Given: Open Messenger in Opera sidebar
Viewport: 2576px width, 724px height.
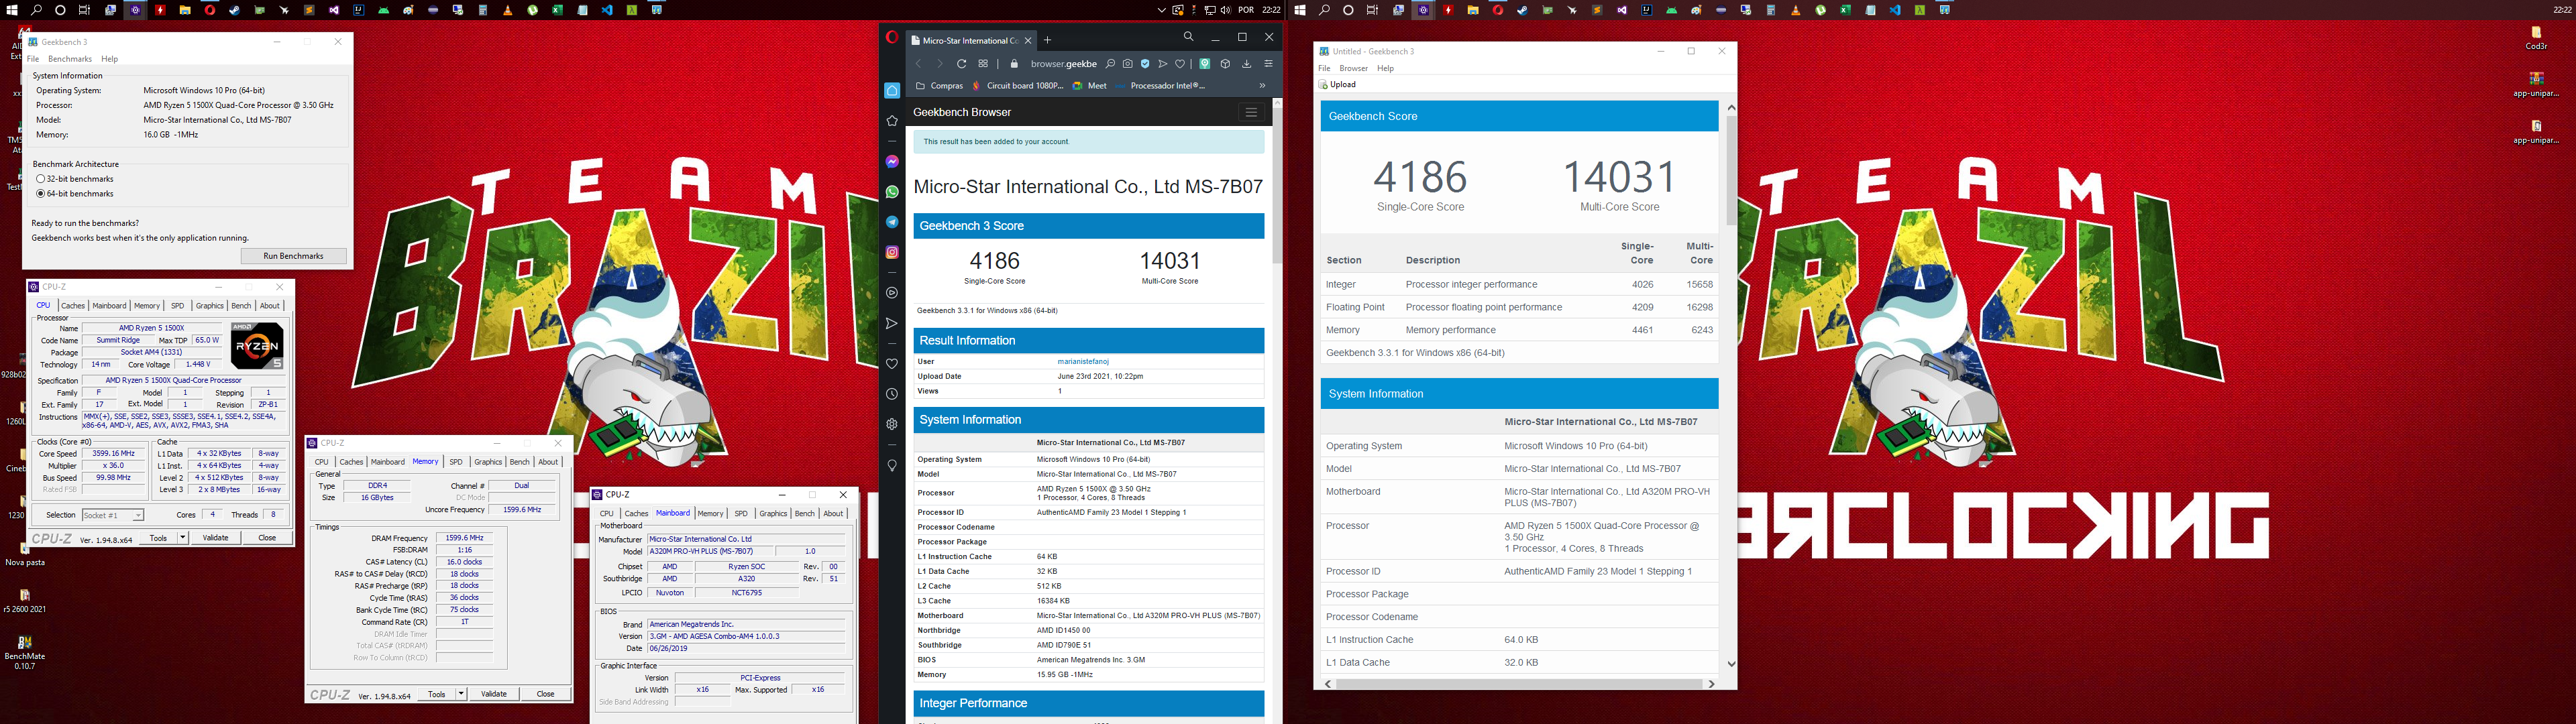Looking at the screenshot, I should click(892, 161).
